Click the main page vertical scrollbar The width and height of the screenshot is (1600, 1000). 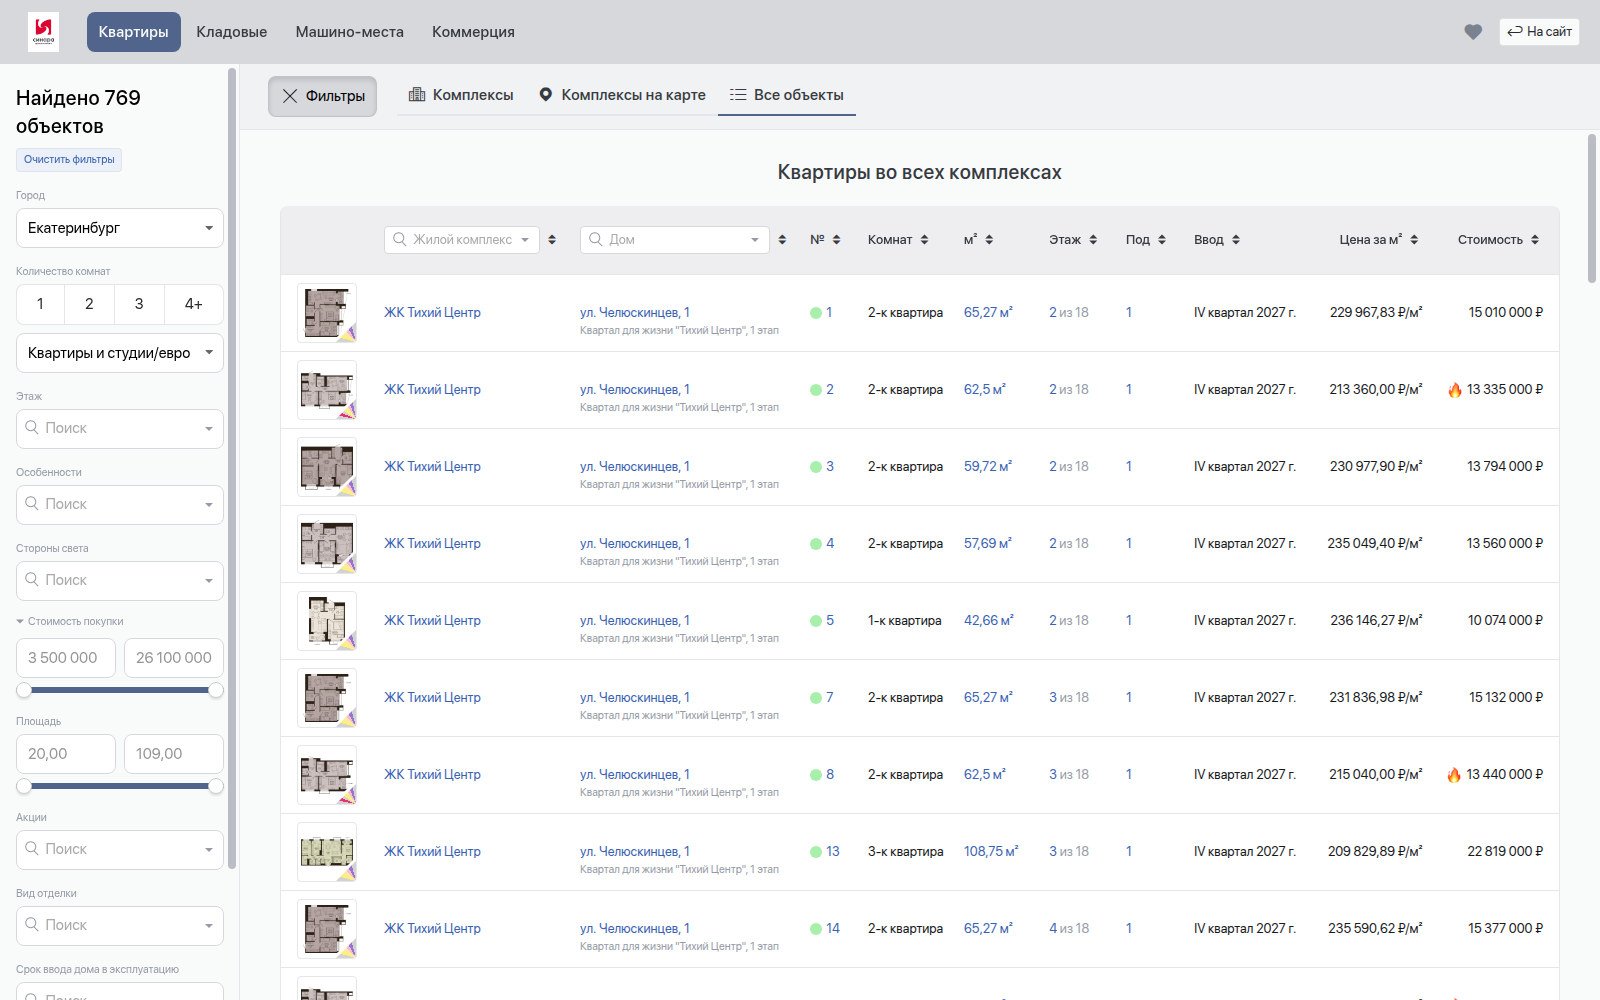pos(1592,208)
